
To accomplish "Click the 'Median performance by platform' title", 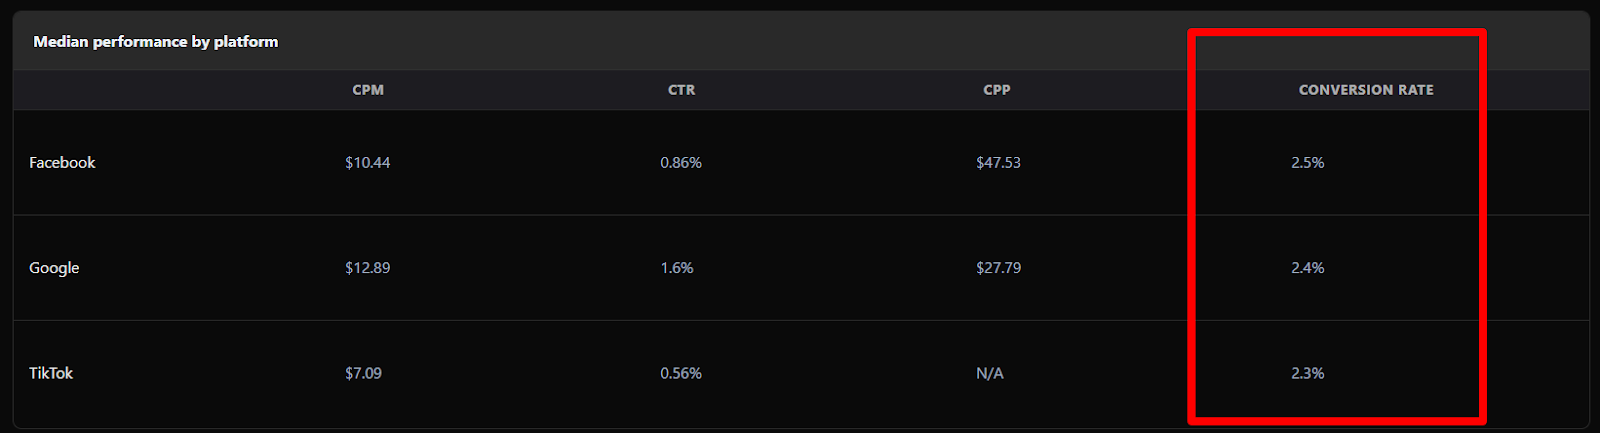I will (156, 42).
